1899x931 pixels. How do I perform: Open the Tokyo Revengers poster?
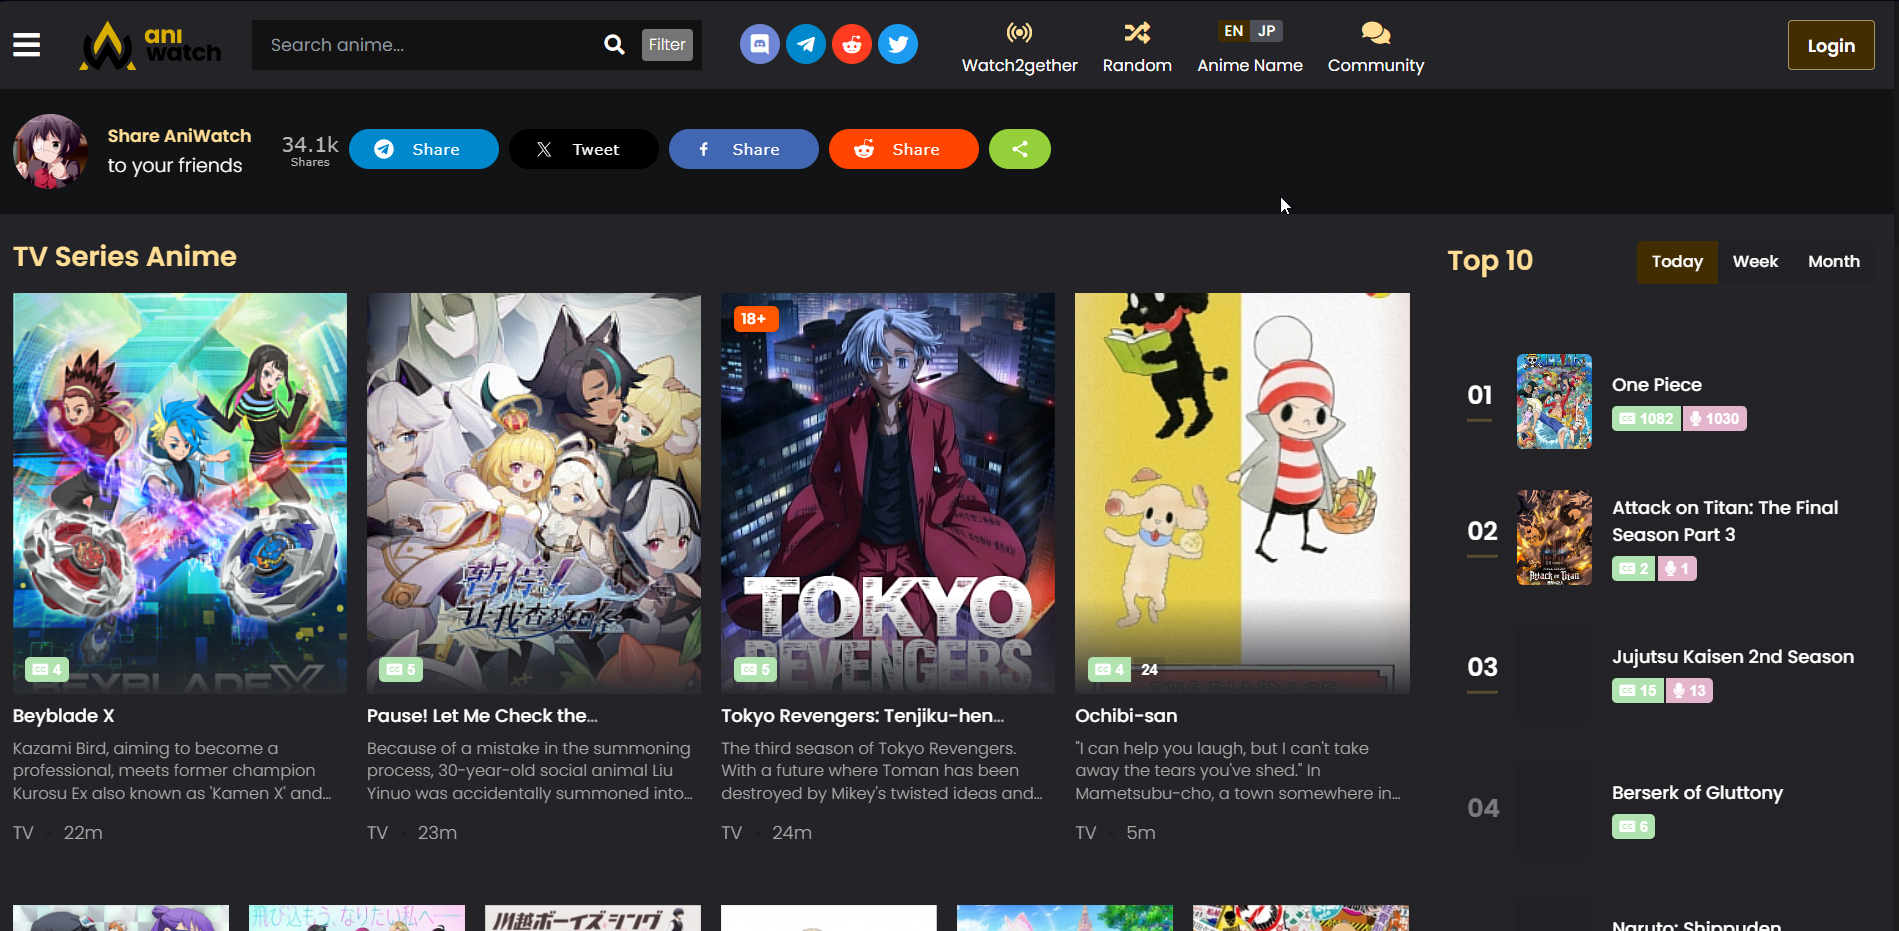(888, 493)
